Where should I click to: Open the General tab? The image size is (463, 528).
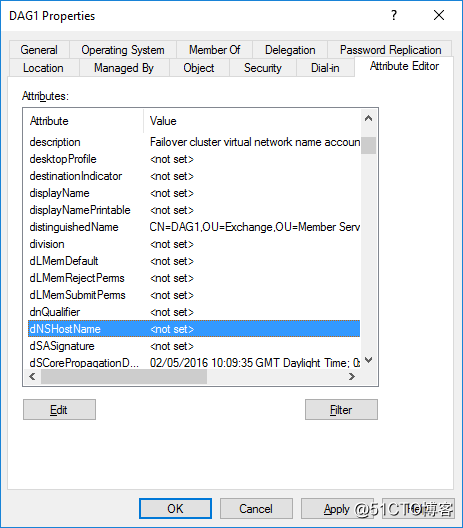click(39, 50)
